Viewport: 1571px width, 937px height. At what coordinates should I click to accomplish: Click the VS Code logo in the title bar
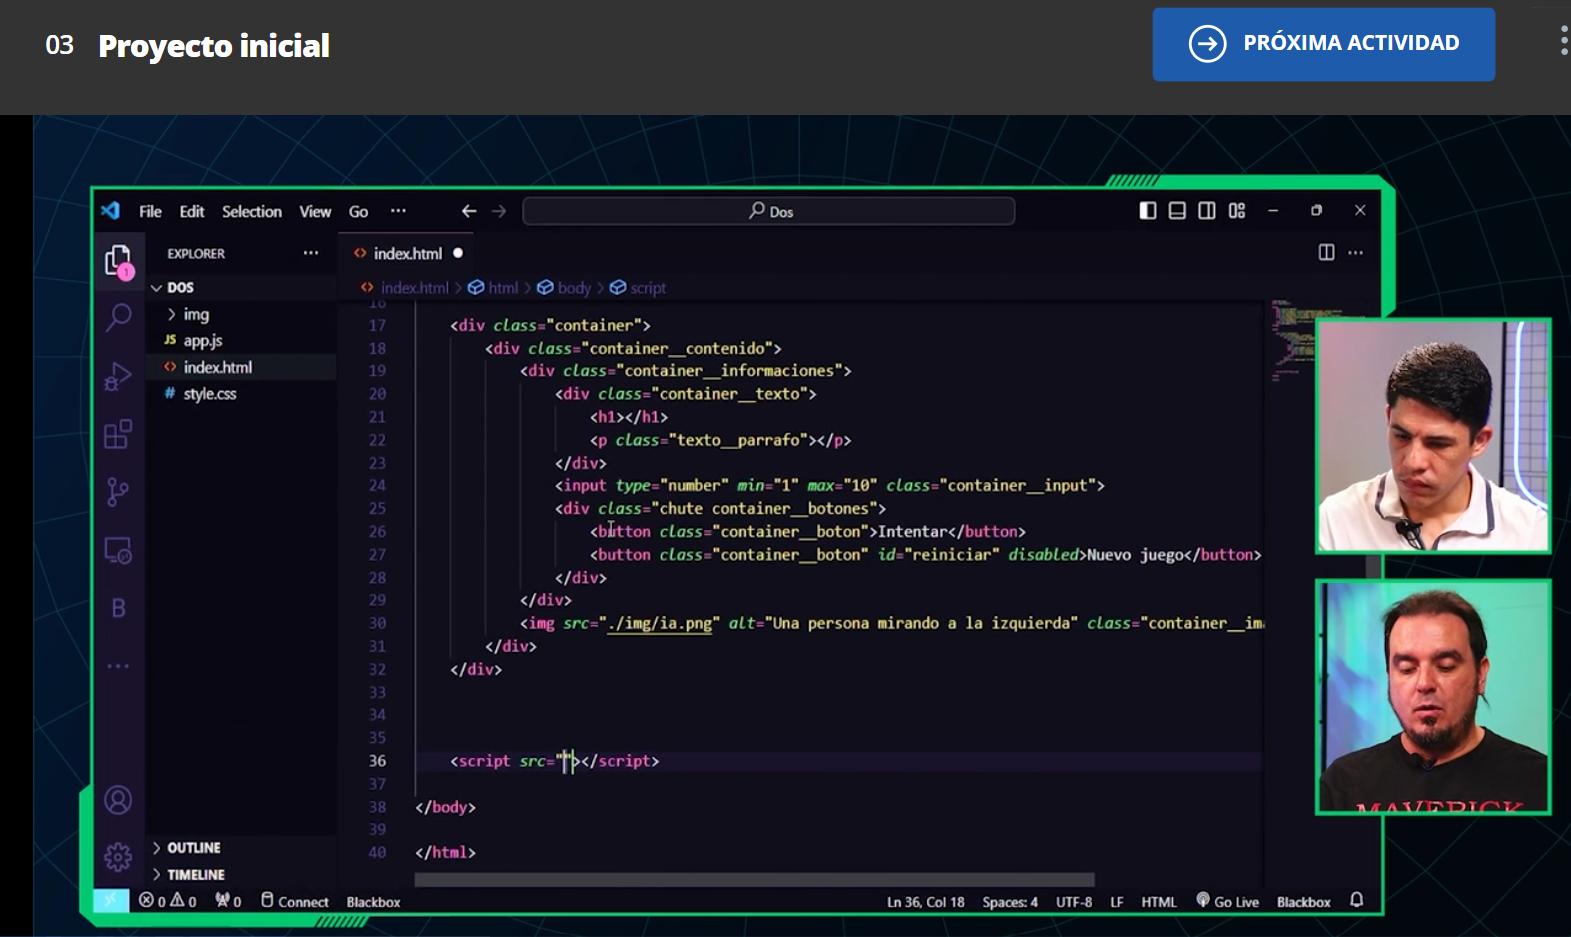[111, 210]
